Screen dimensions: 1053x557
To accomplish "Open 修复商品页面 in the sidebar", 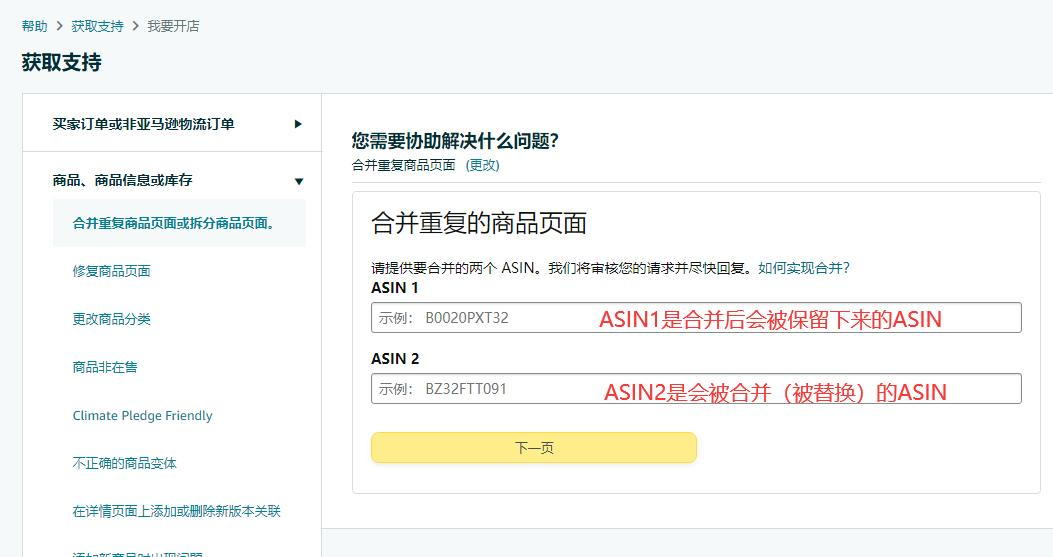I will tap(111, 271).
